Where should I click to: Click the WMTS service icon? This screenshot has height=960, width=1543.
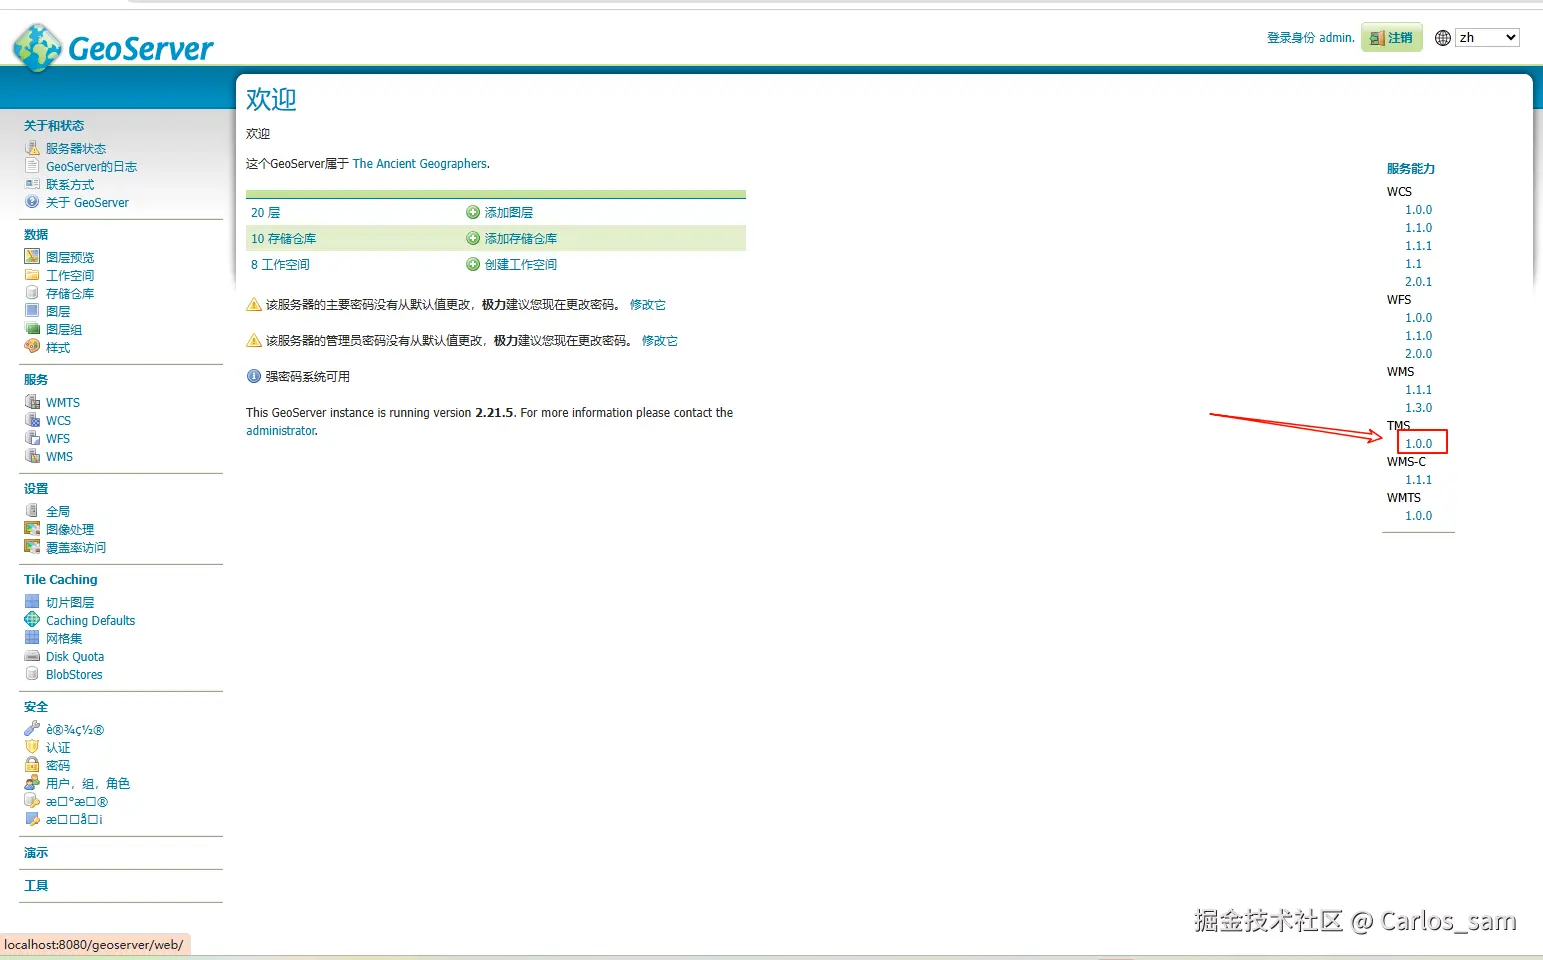coord(32,402)
